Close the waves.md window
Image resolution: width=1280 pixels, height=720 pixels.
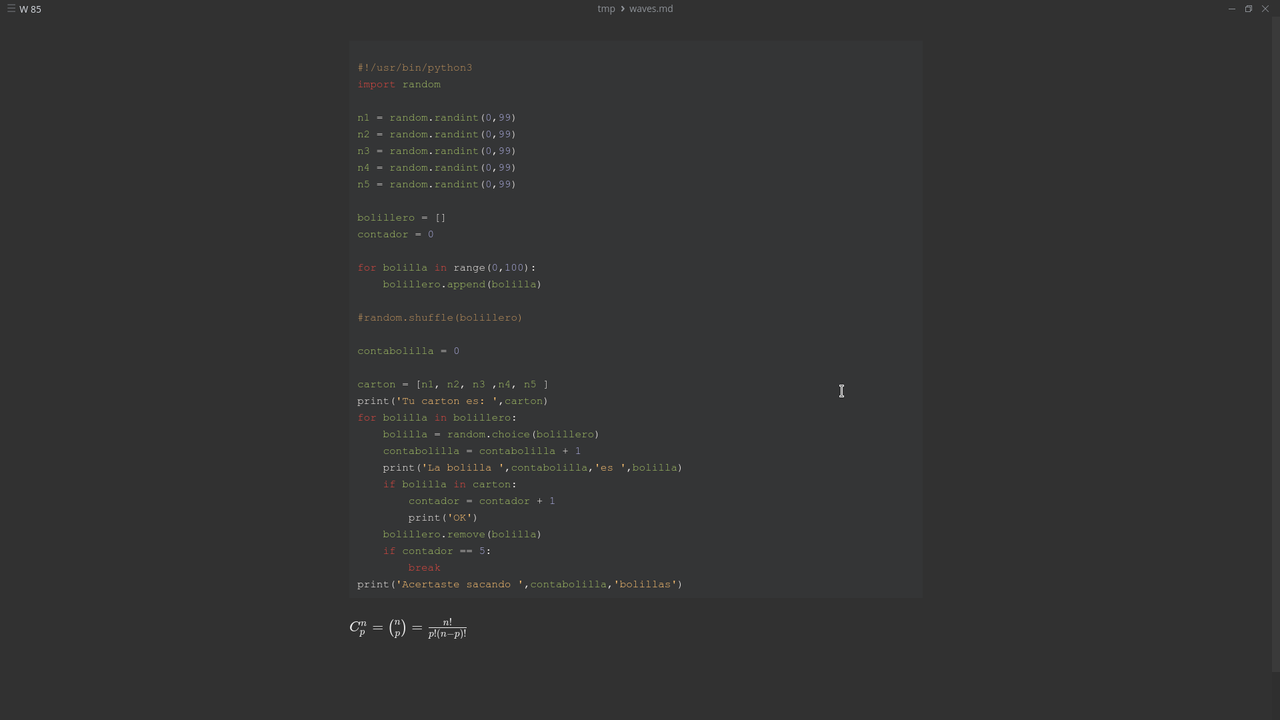(1265, 9)
